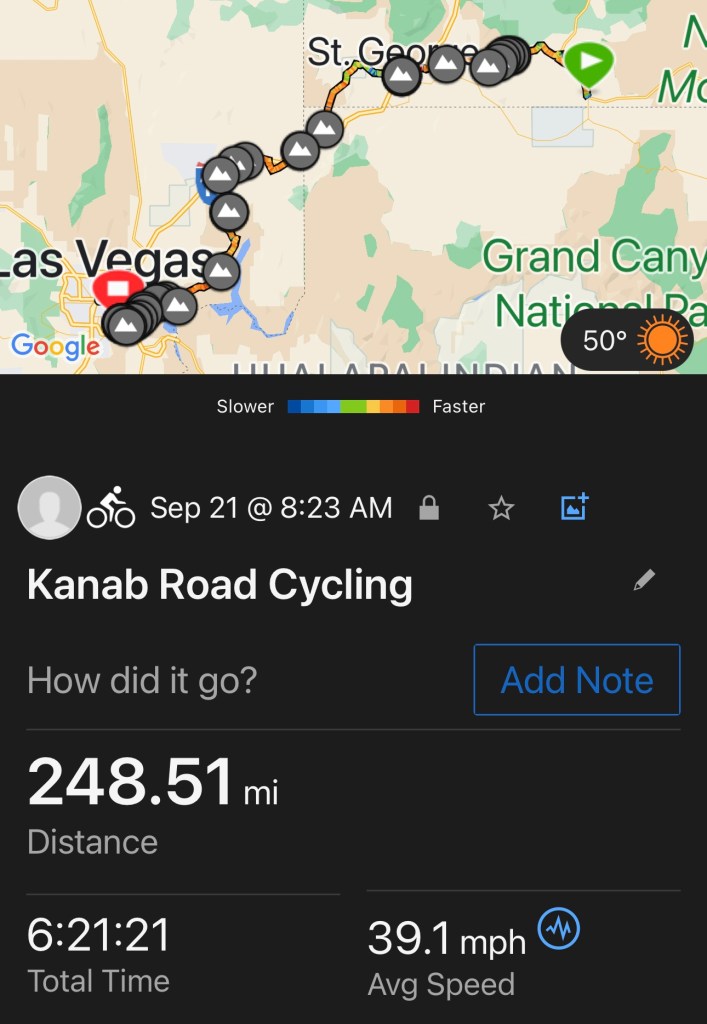
Task: Open the profile avatar picture
Action: (49, 508)
